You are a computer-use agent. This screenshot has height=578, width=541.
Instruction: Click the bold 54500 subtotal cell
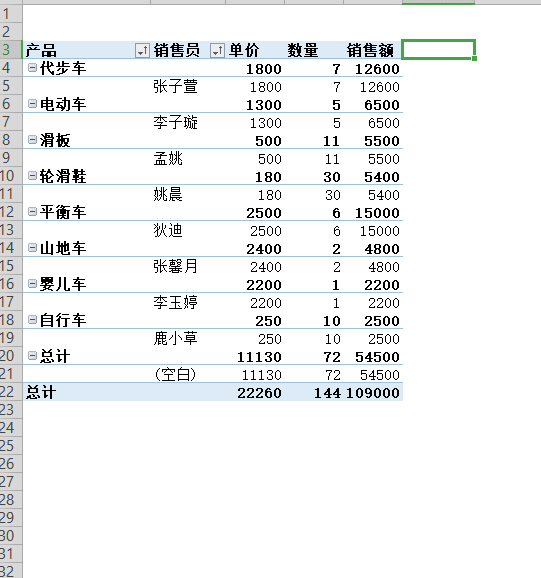point(373,356)
